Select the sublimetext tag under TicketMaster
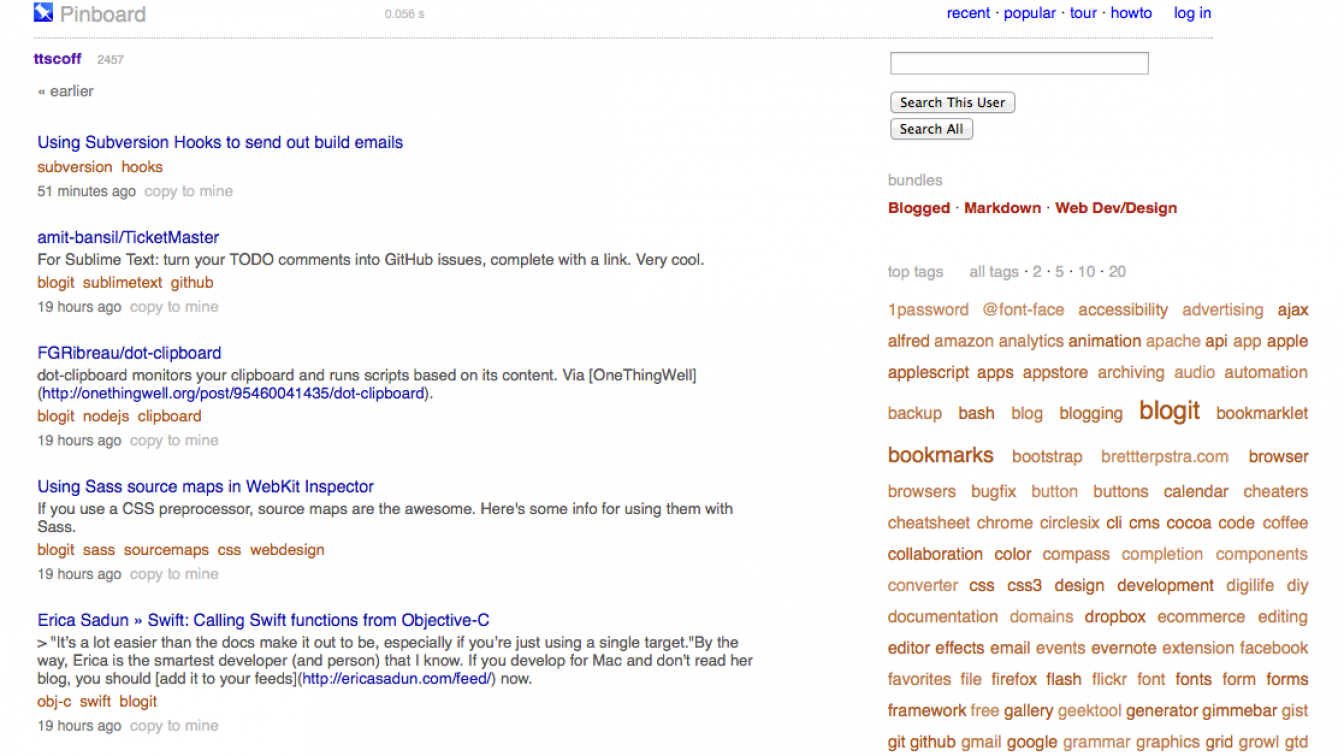1344x756 pixels. tap(122, 282)
